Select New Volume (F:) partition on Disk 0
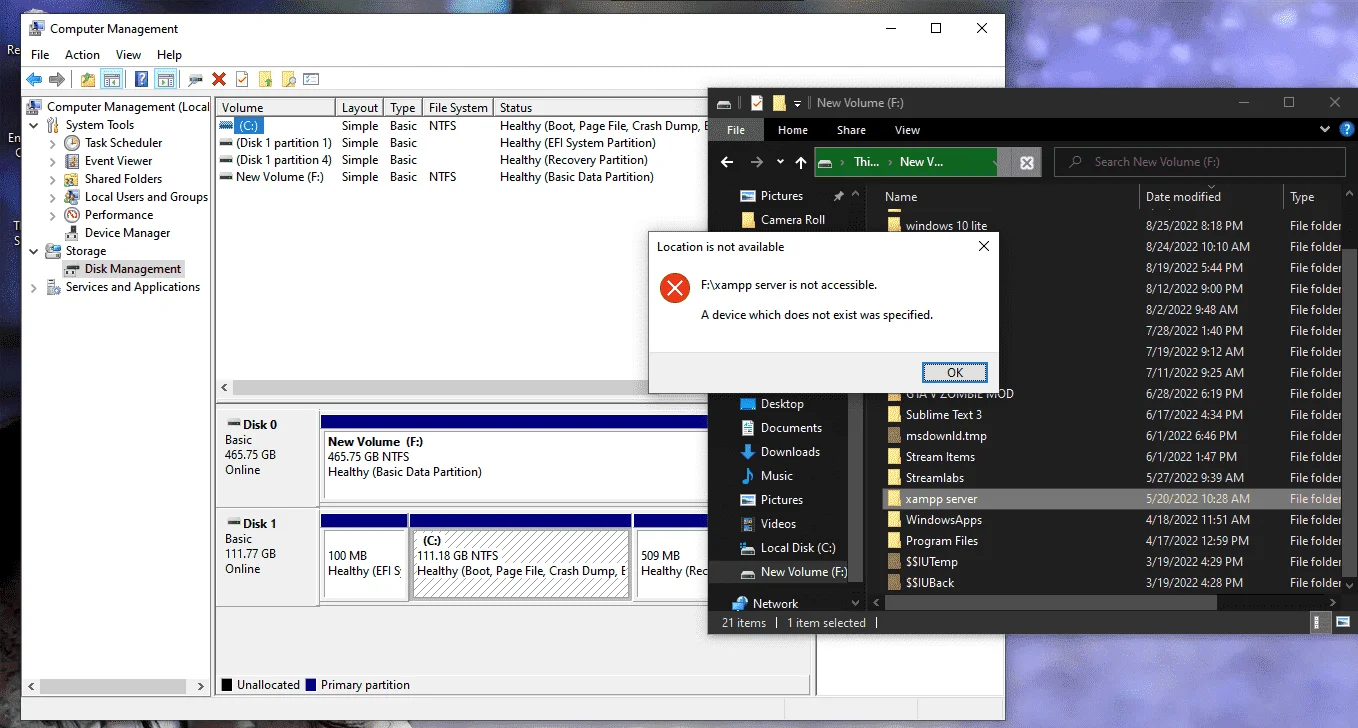 coord(515,466)
